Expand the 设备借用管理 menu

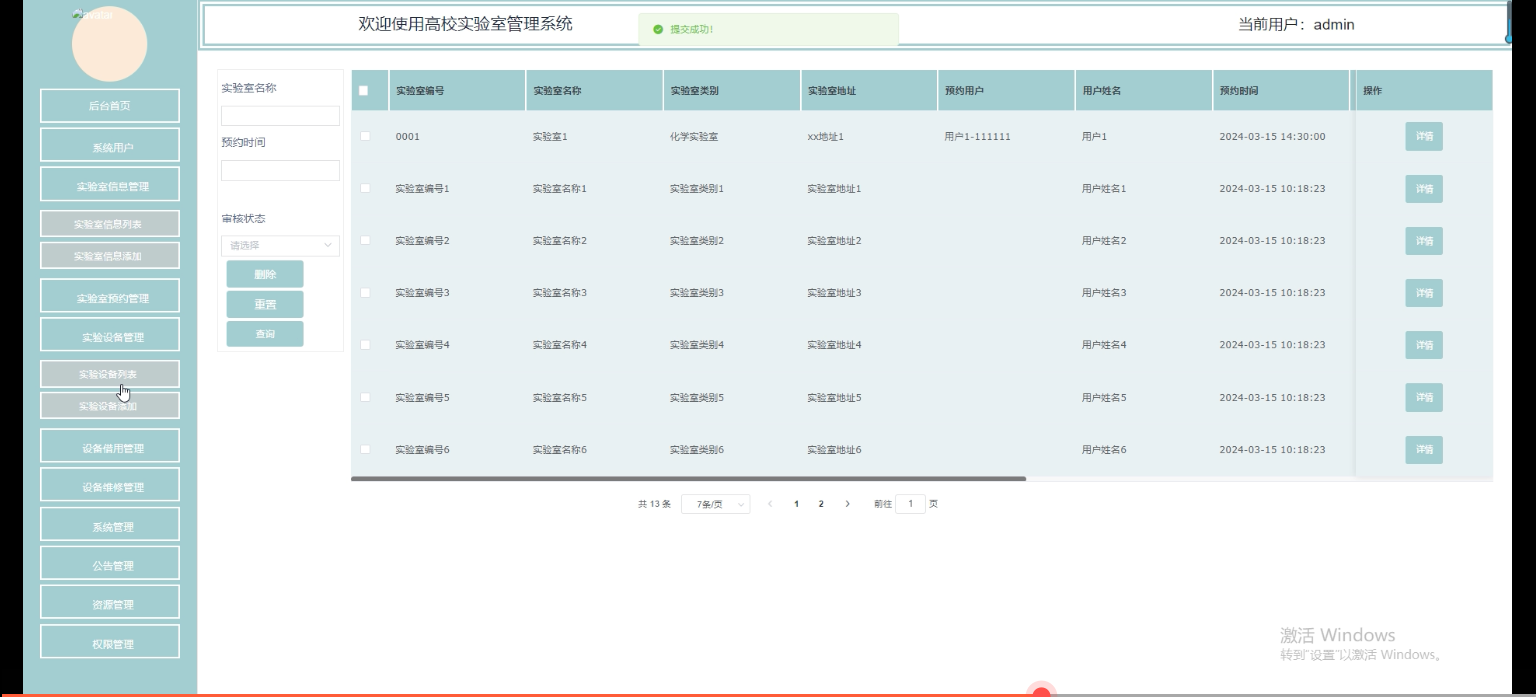click(110, 446)
